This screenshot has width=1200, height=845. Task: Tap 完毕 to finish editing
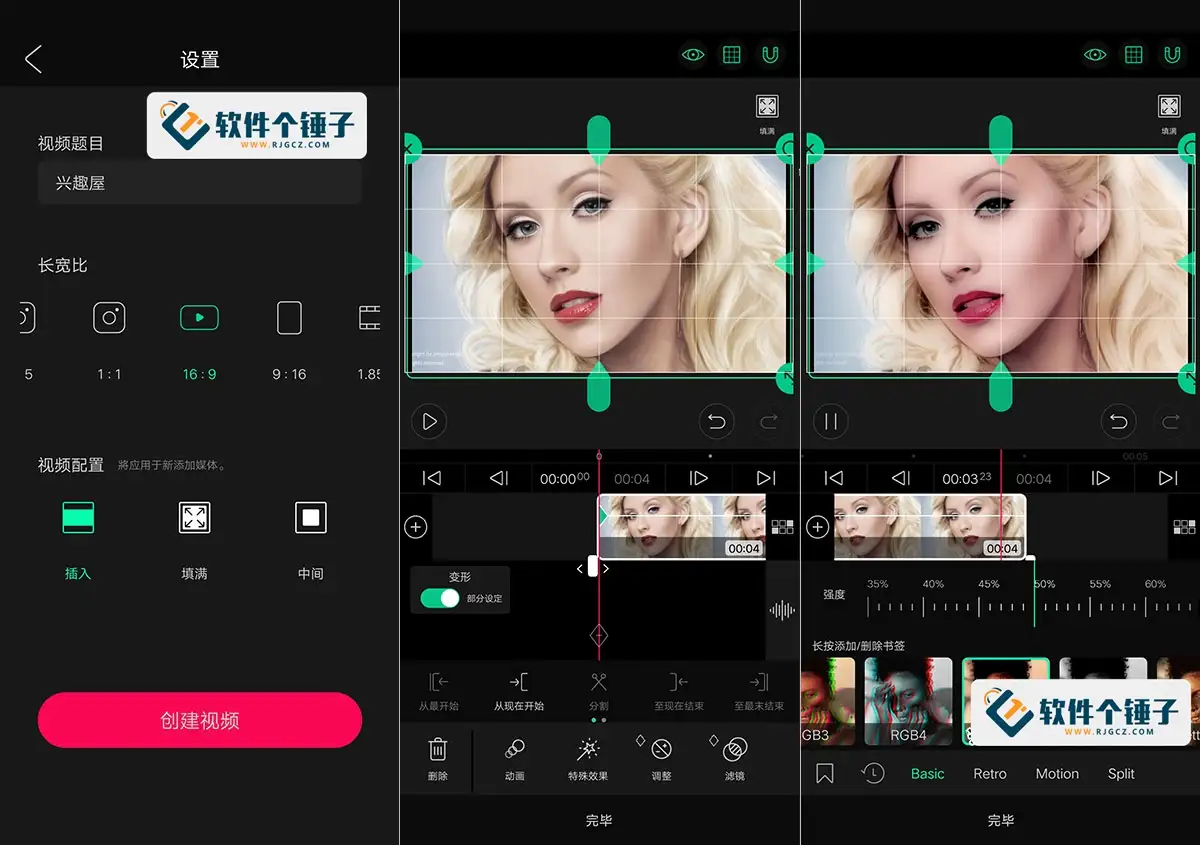[x=600, y=820]
